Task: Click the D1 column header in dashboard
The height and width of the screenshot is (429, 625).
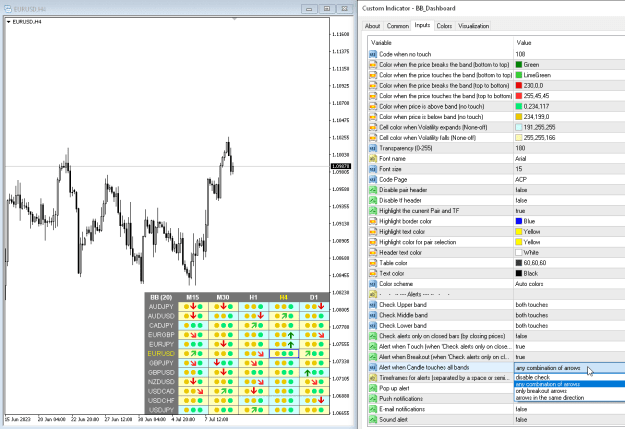Action: (x=314, y=297)
